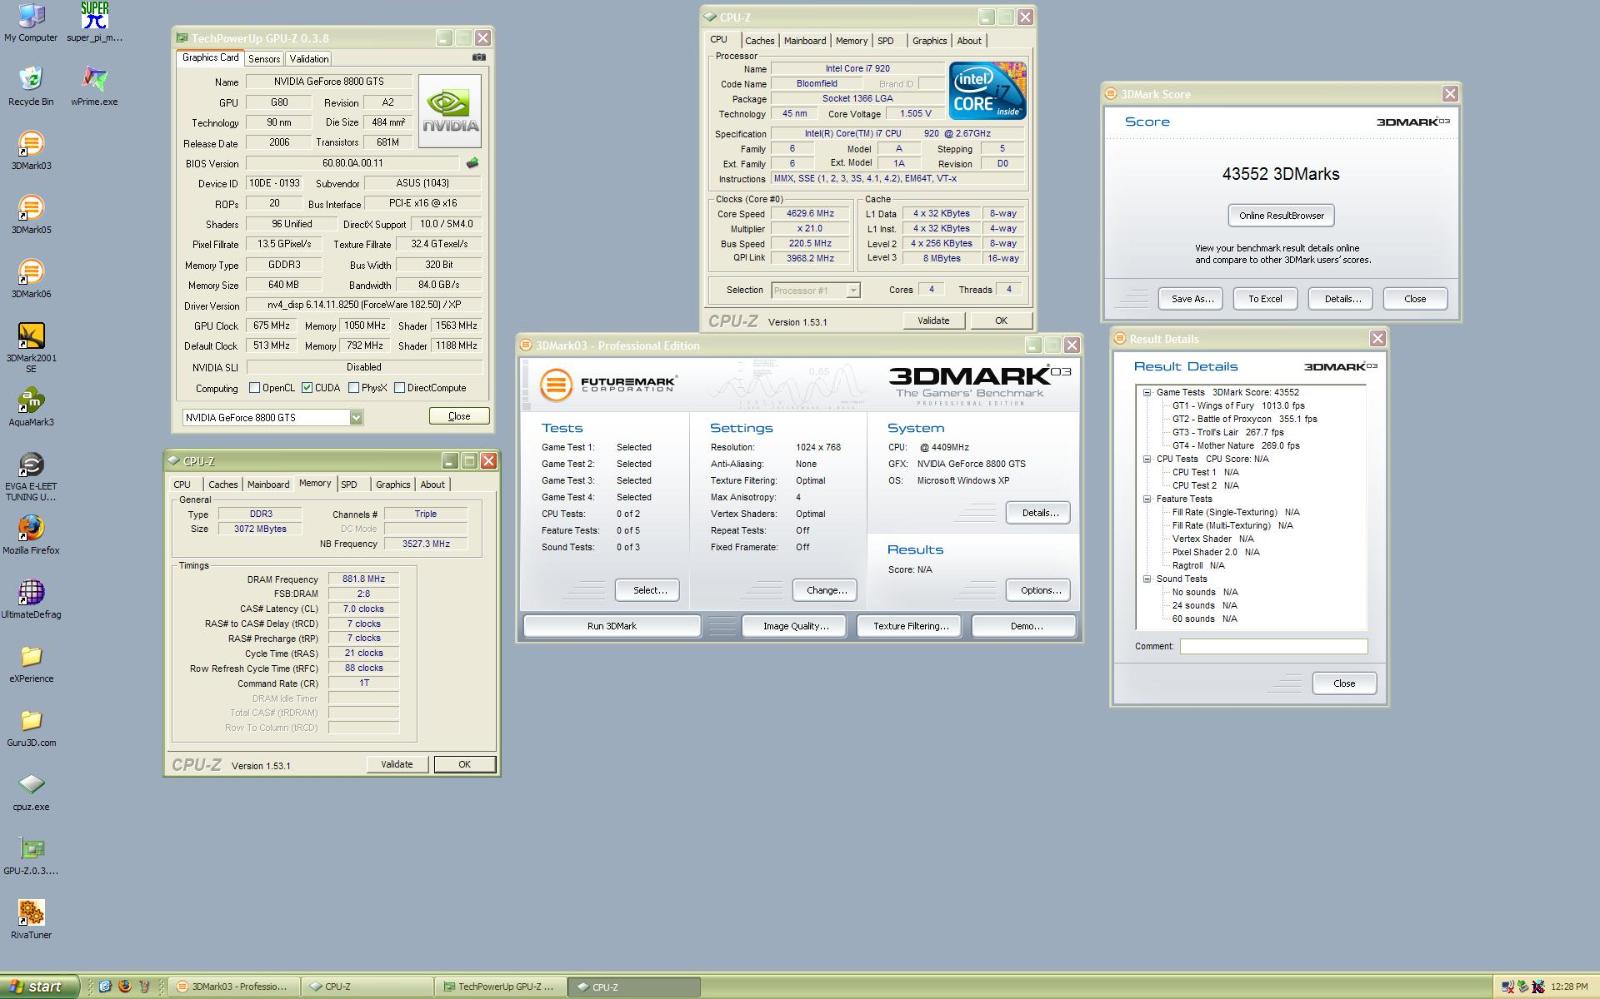Click Options... button in 3DMark03
Image resolution: width=1600 pixels, height=999 pixels.
click(x=1040, y=590)
